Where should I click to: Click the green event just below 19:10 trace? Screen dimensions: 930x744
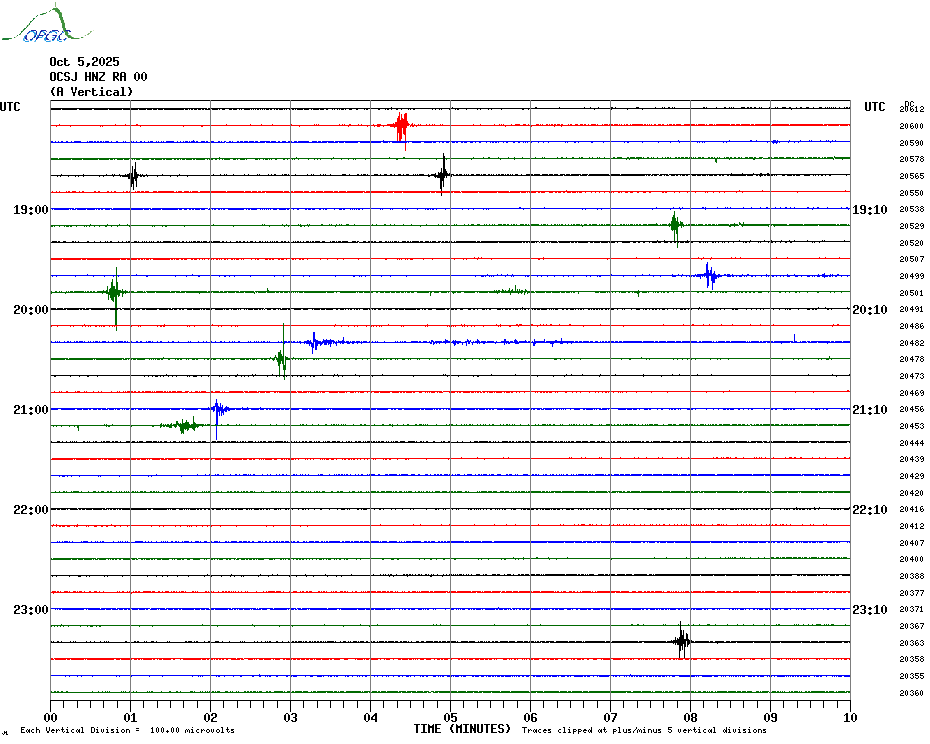pos(676,226)
